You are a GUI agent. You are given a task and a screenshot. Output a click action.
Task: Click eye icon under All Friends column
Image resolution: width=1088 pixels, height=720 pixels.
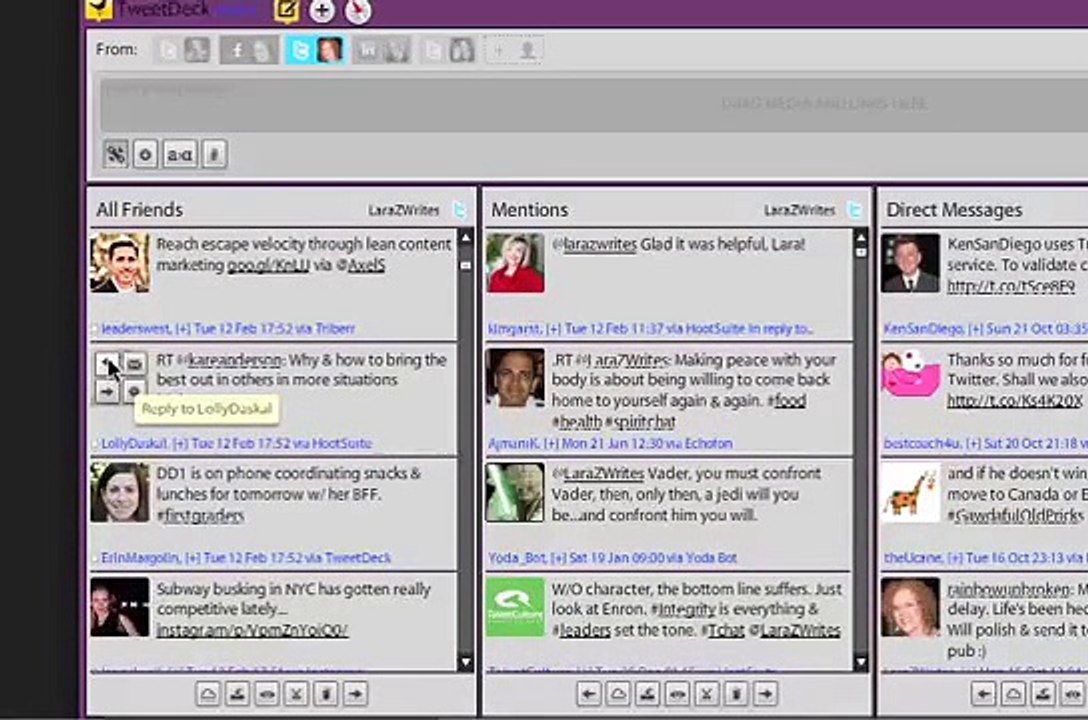[267, 694]
